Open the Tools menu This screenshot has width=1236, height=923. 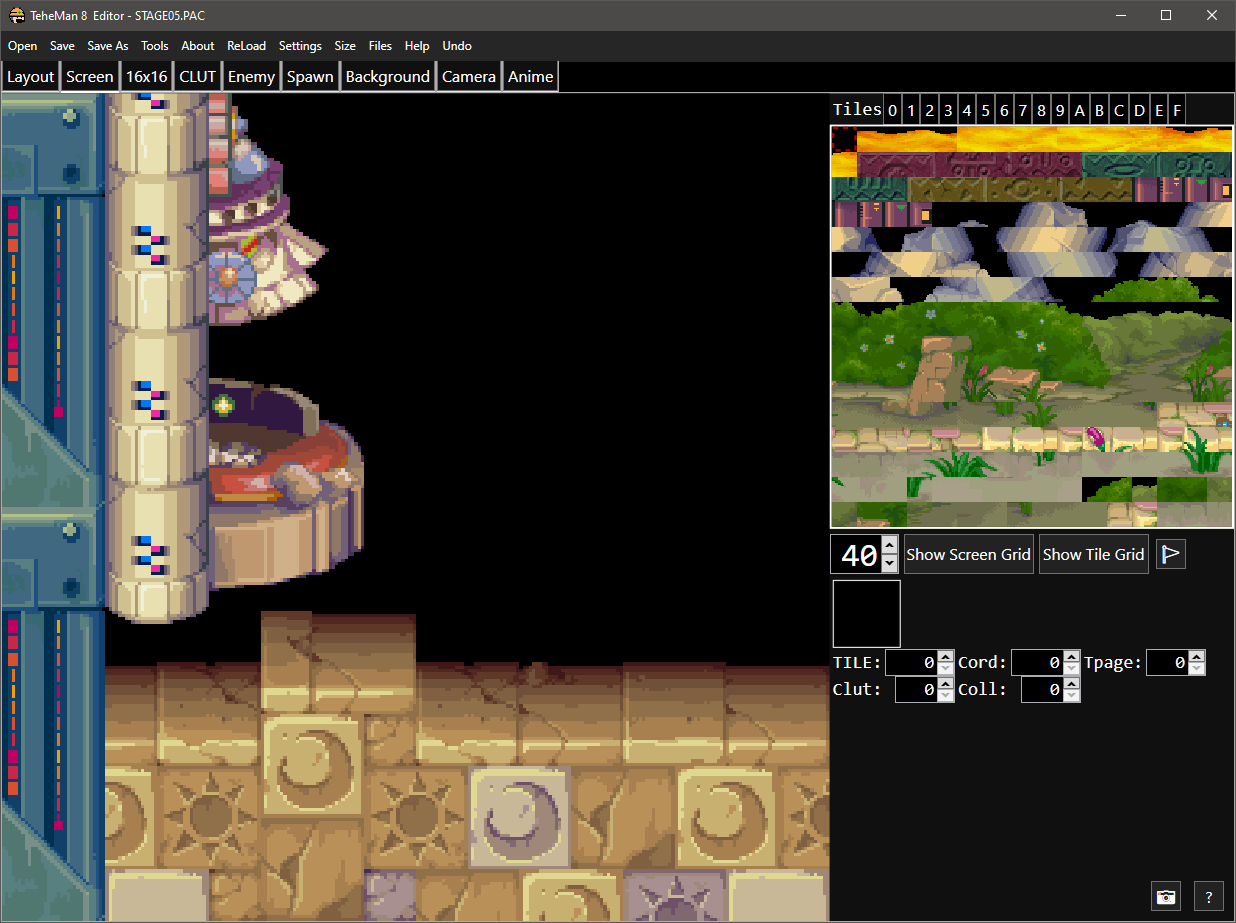pos(155,46)
